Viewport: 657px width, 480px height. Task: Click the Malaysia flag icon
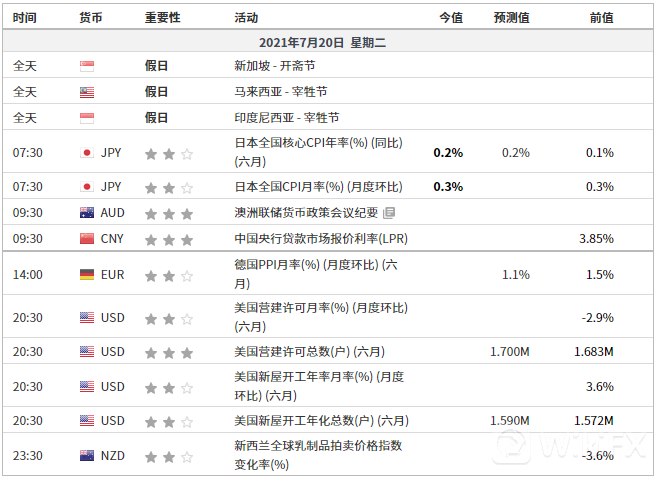(86, 92)
